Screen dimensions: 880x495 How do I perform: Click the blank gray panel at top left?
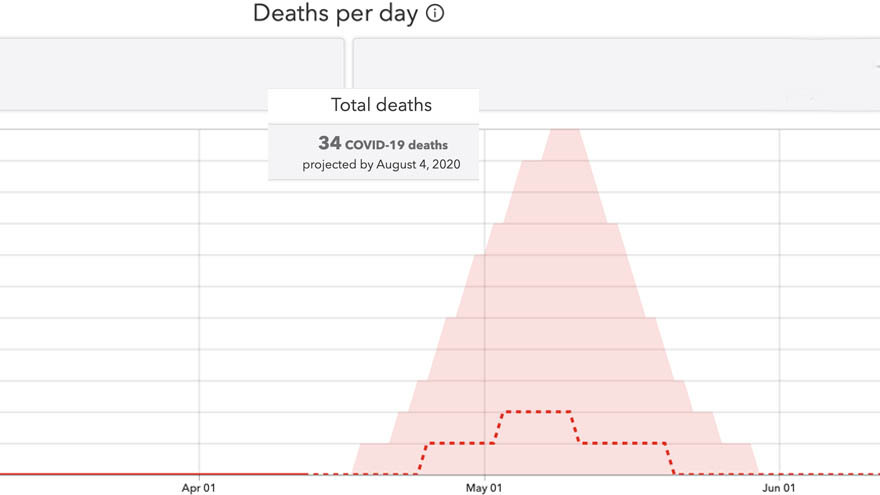(170, 73)
